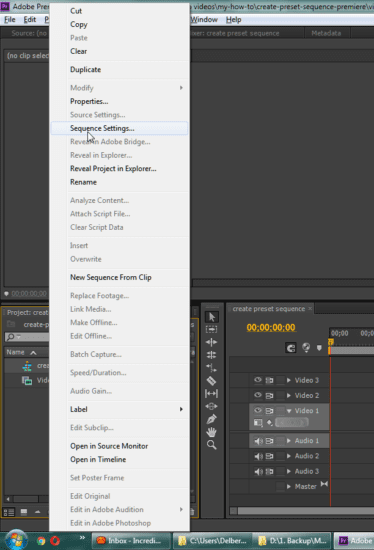Click the List View icon in Project panel
Image resolution: width=374 pixels, height=550 pixels.
point(9,512)
